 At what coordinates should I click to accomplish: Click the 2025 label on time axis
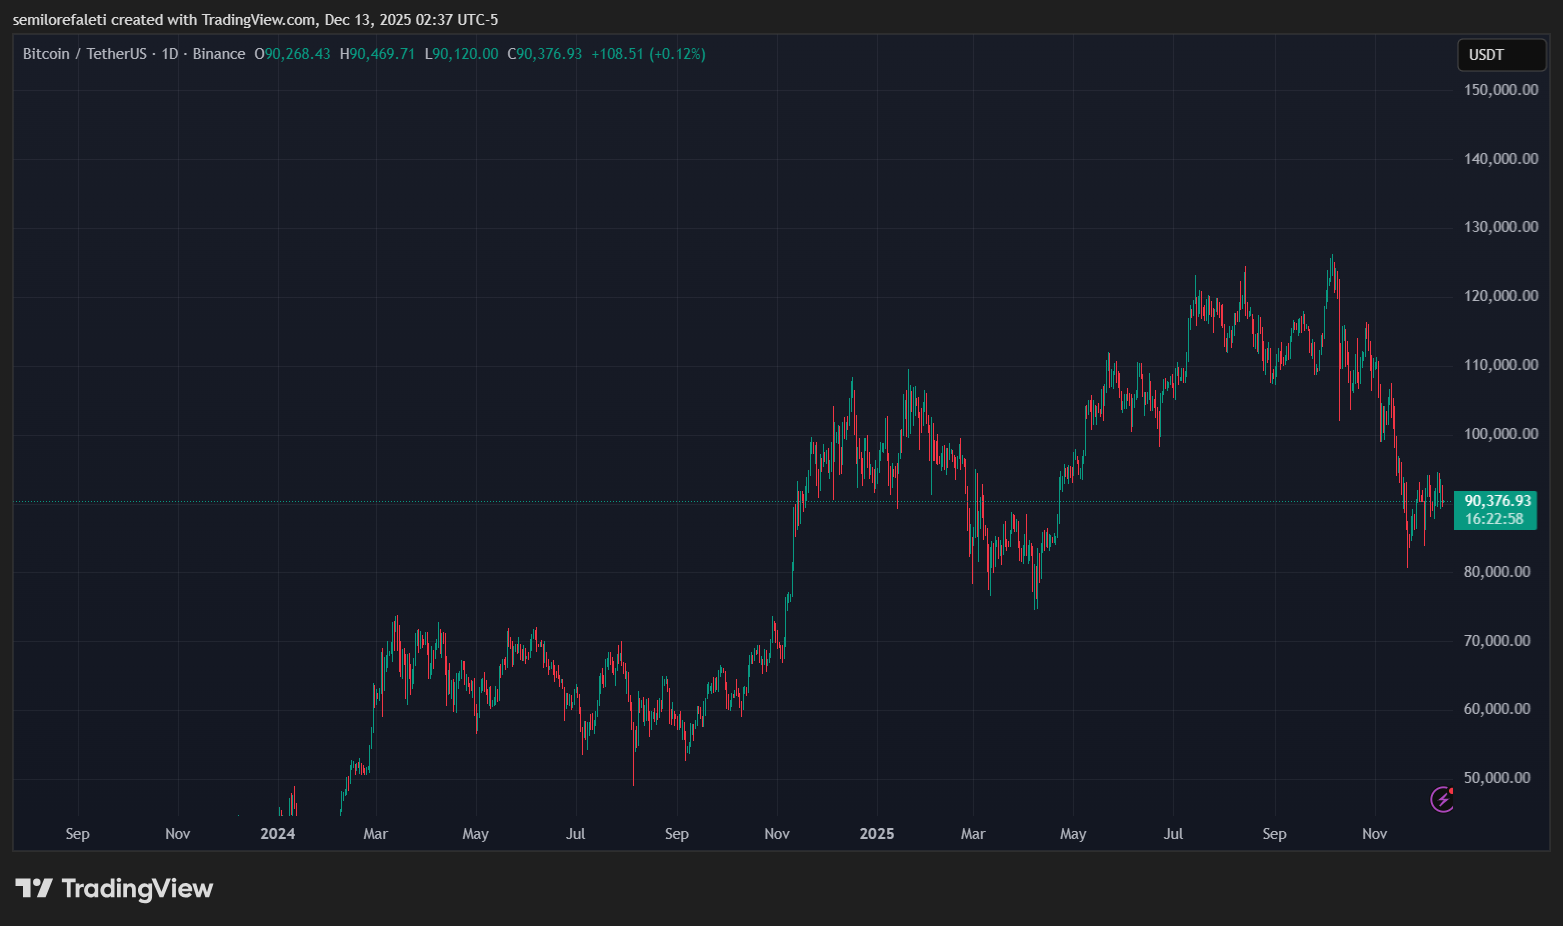[x=877, y=834]
